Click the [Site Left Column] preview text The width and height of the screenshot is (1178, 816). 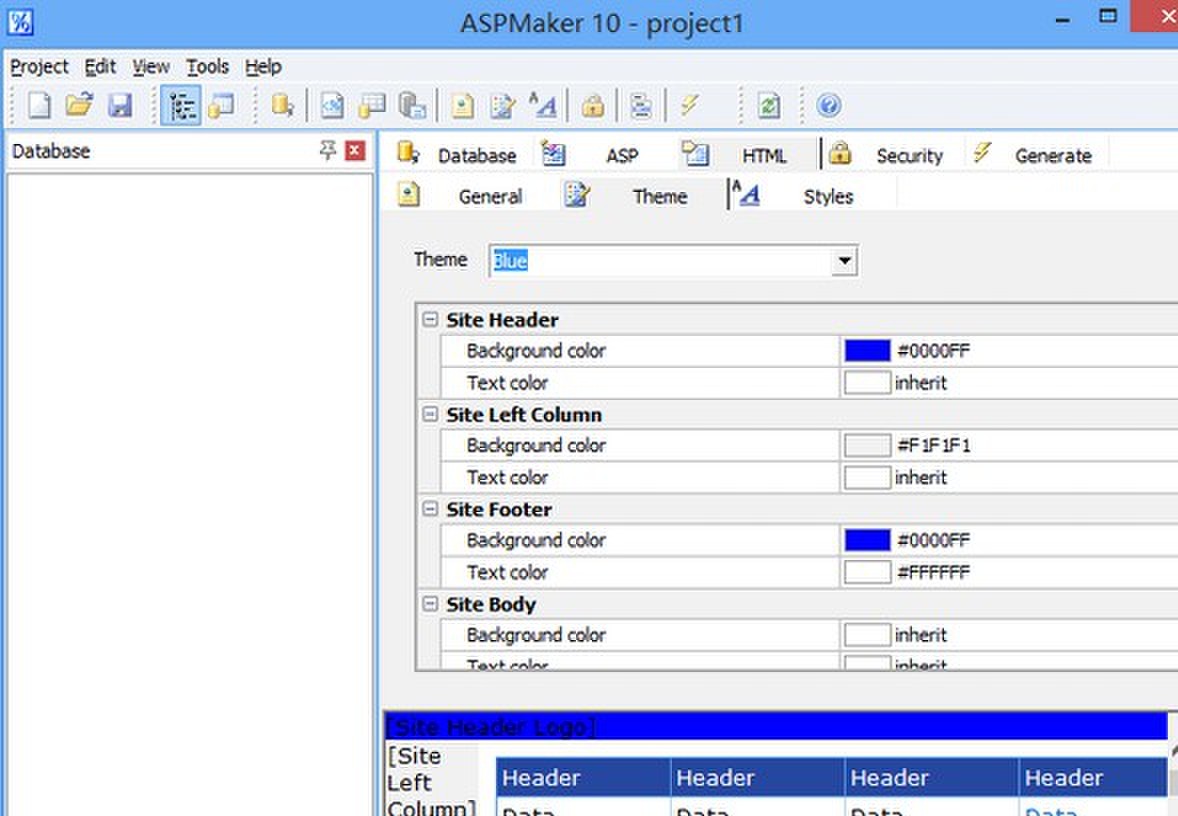pyautogui.click(x=430, y=781)
